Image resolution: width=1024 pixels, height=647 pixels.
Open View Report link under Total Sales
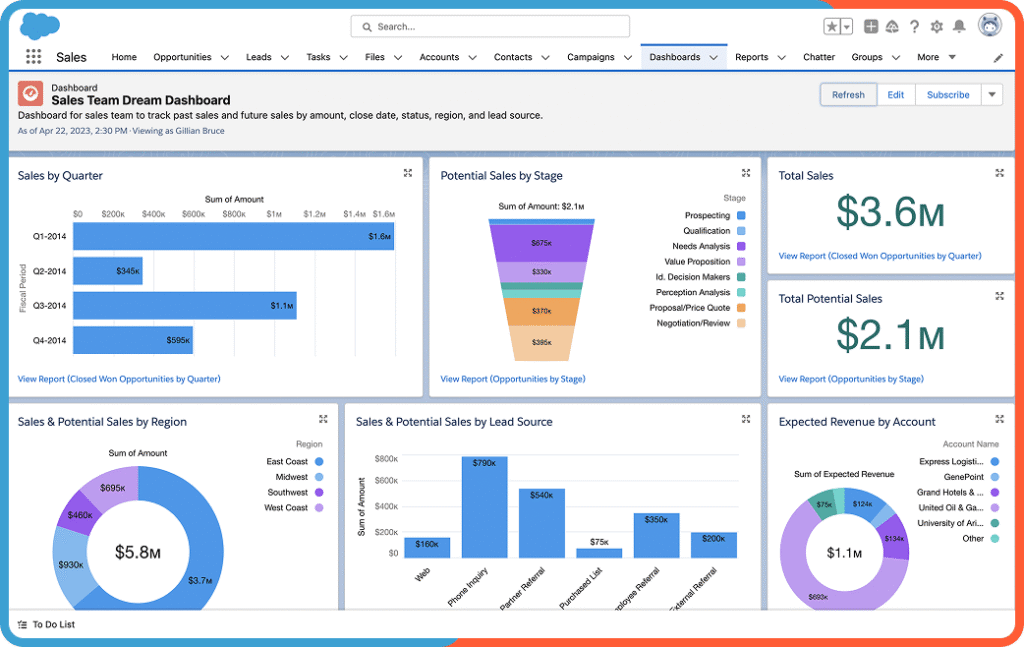coord(879,256)
